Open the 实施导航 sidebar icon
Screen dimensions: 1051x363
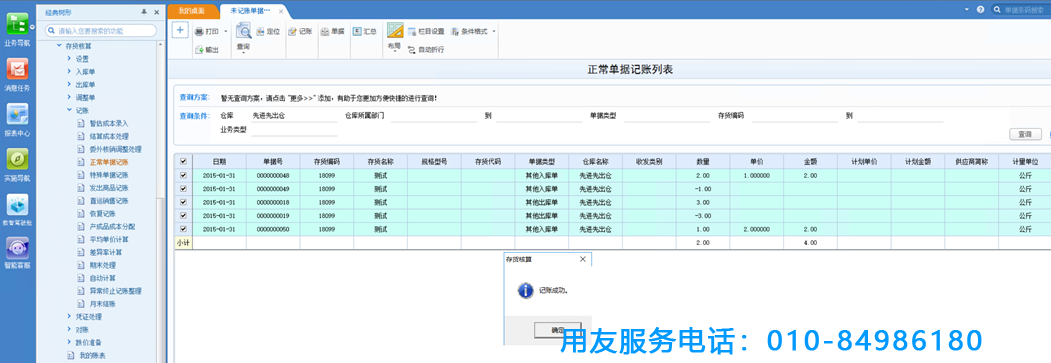point(17,159)
